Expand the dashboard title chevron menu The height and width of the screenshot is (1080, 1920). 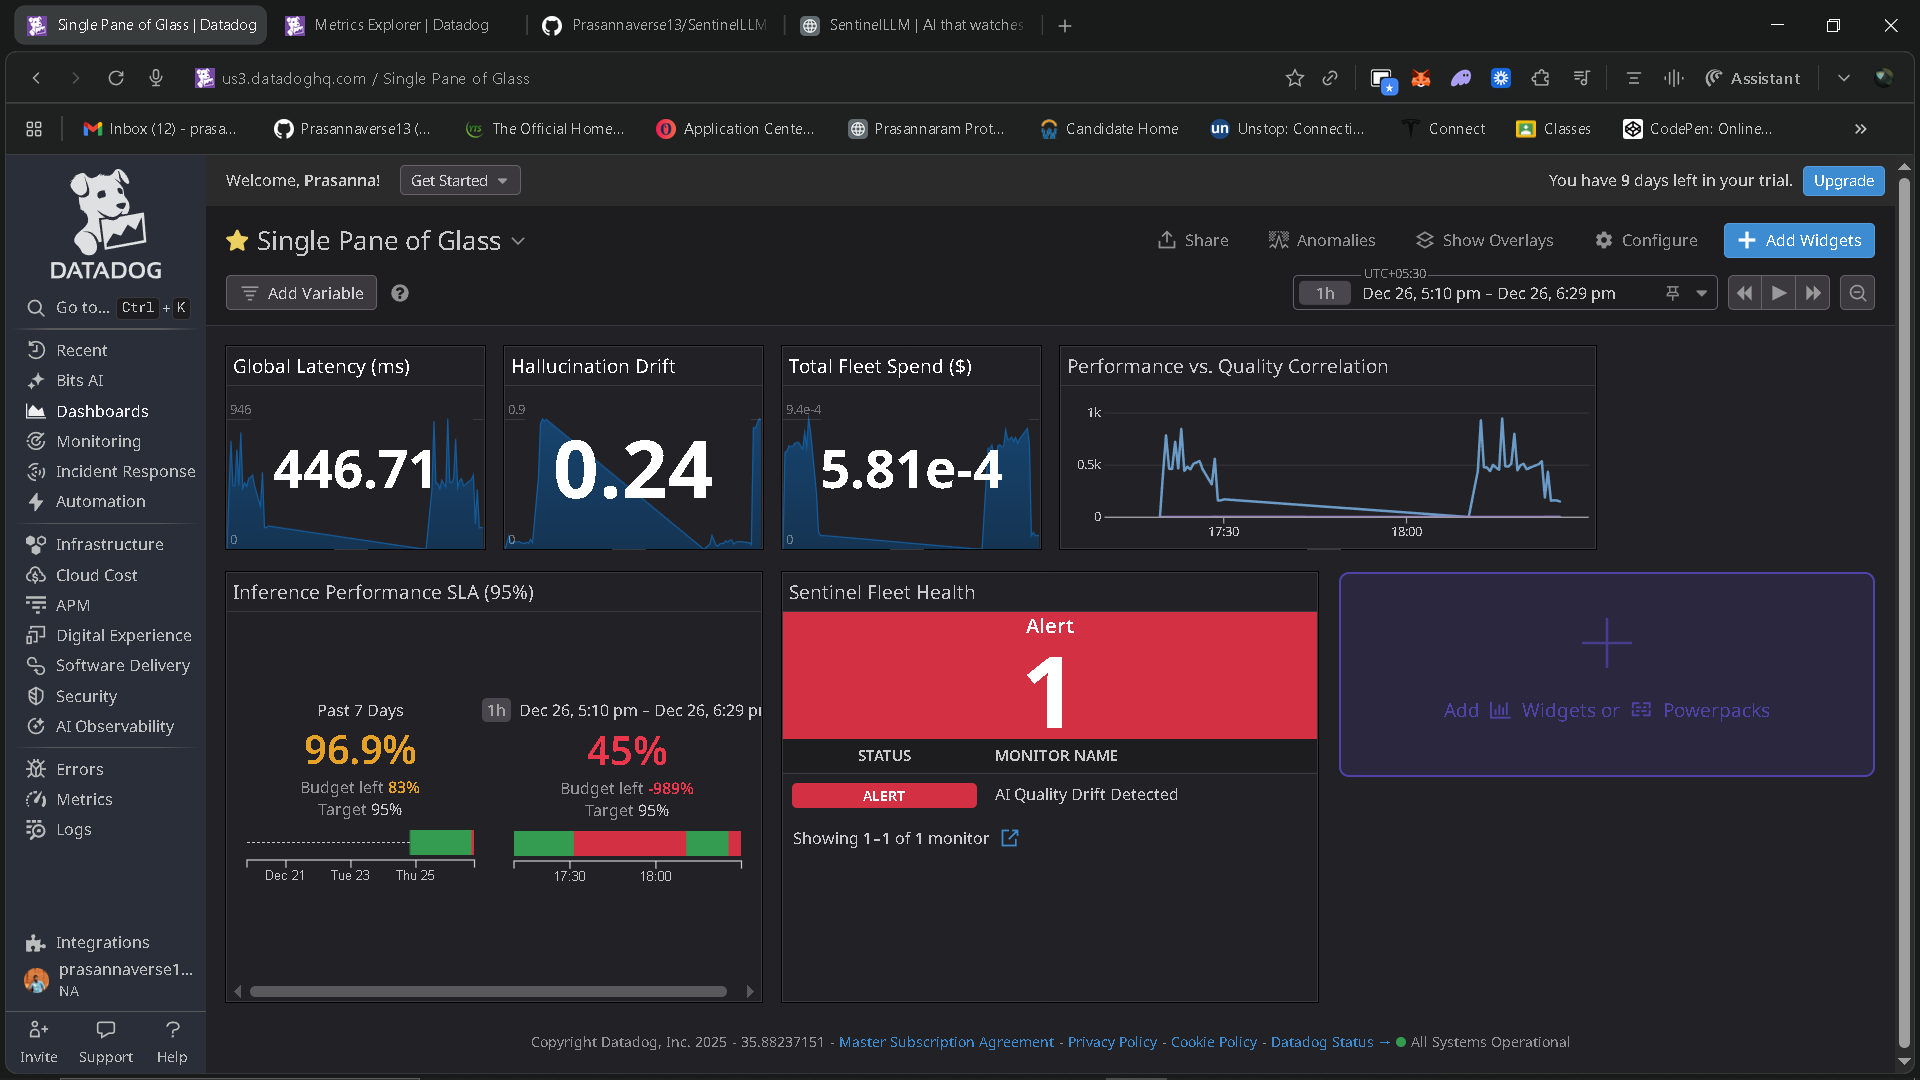tap(518, 241)
